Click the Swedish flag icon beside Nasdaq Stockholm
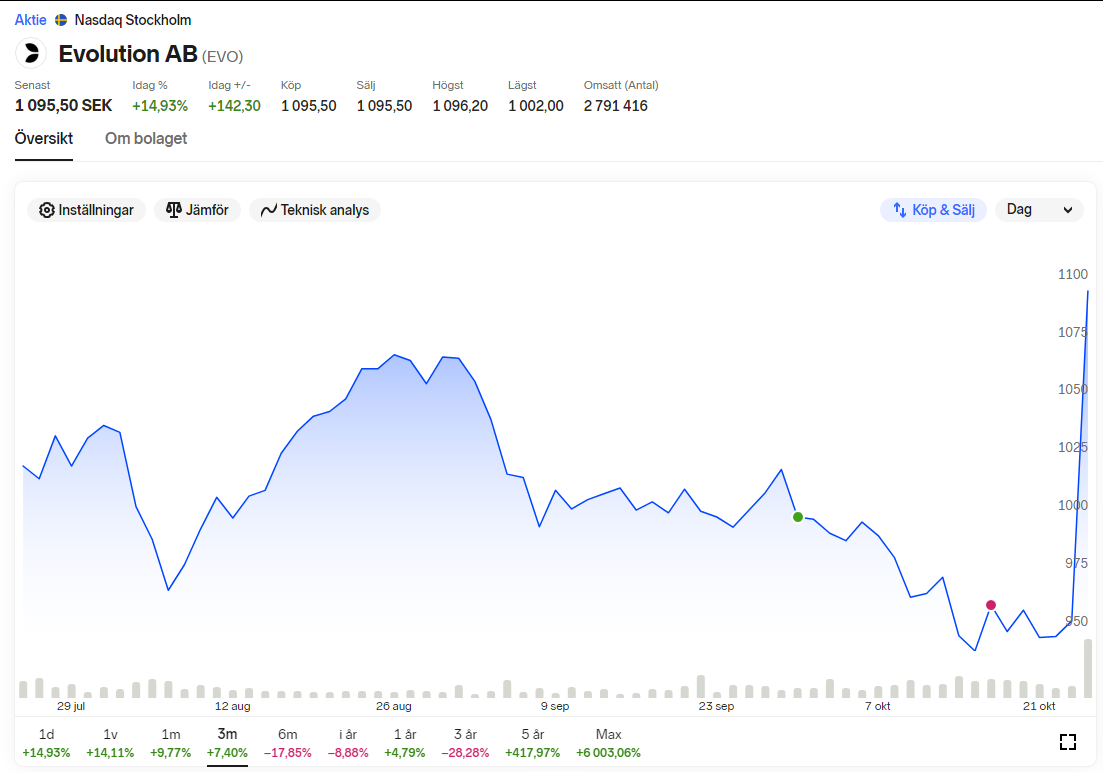The image size is (1103, 772). pos(61,20)
